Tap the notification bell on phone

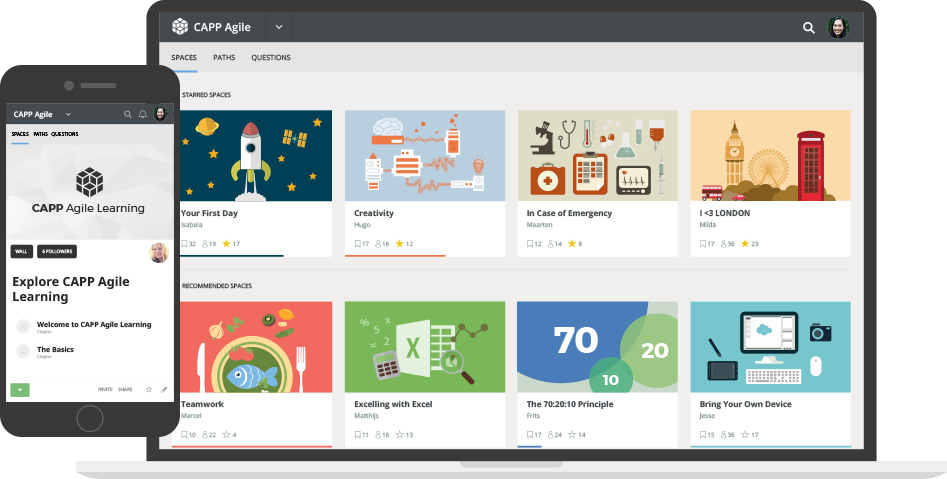(143, 114)
